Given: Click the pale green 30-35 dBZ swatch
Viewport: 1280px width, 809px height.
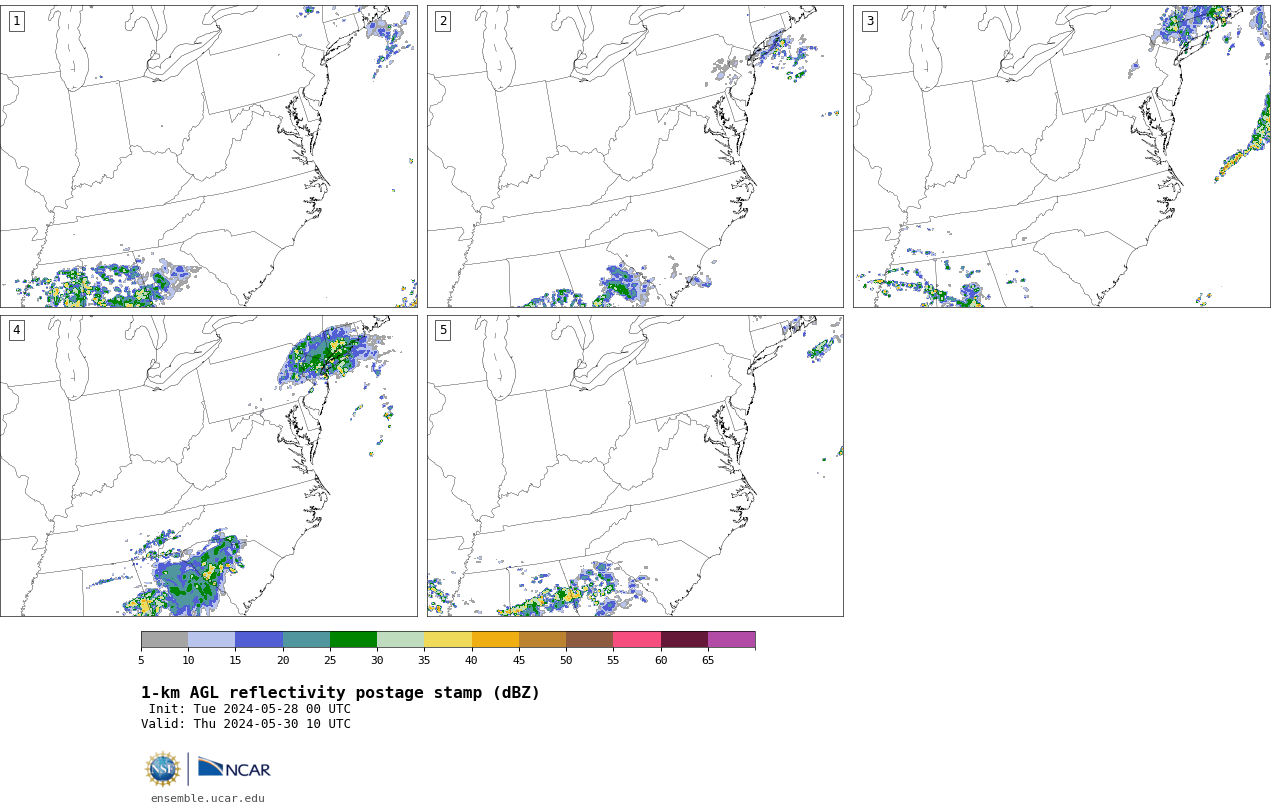Looking at the screenshot, I should point(401,640).
